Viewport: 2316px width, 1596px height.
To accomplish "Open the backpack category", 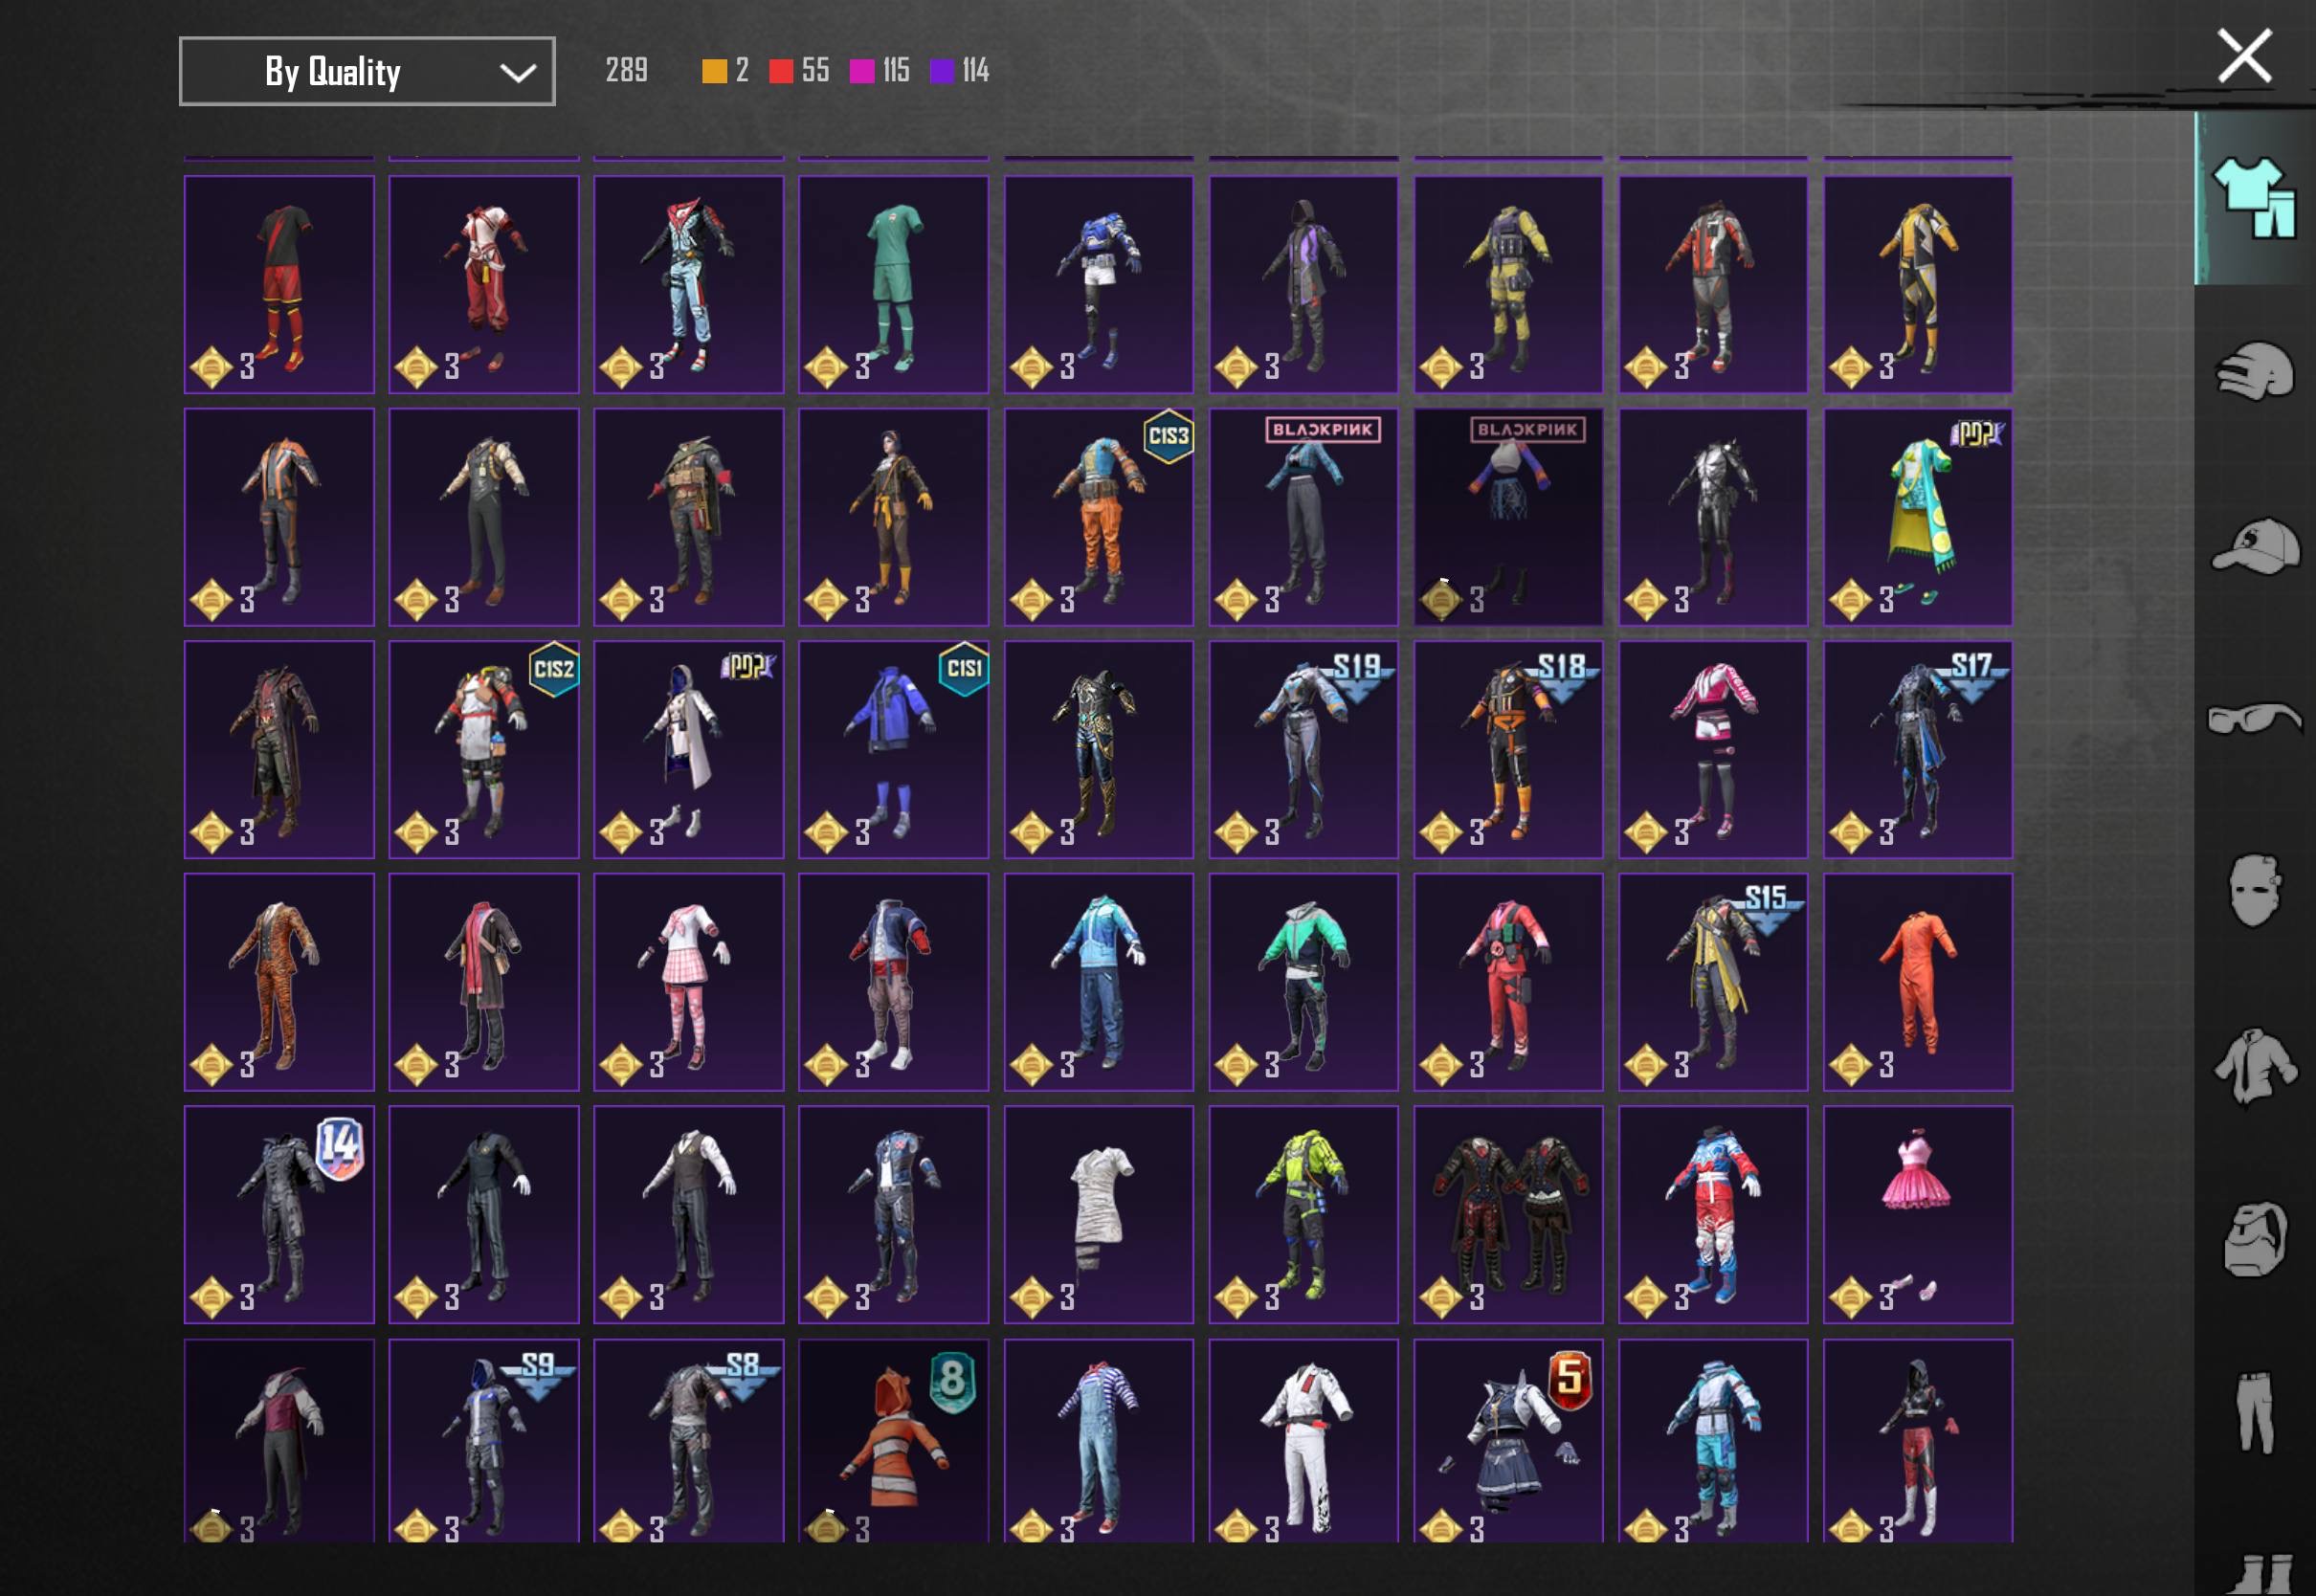I will point(2255,1240).
